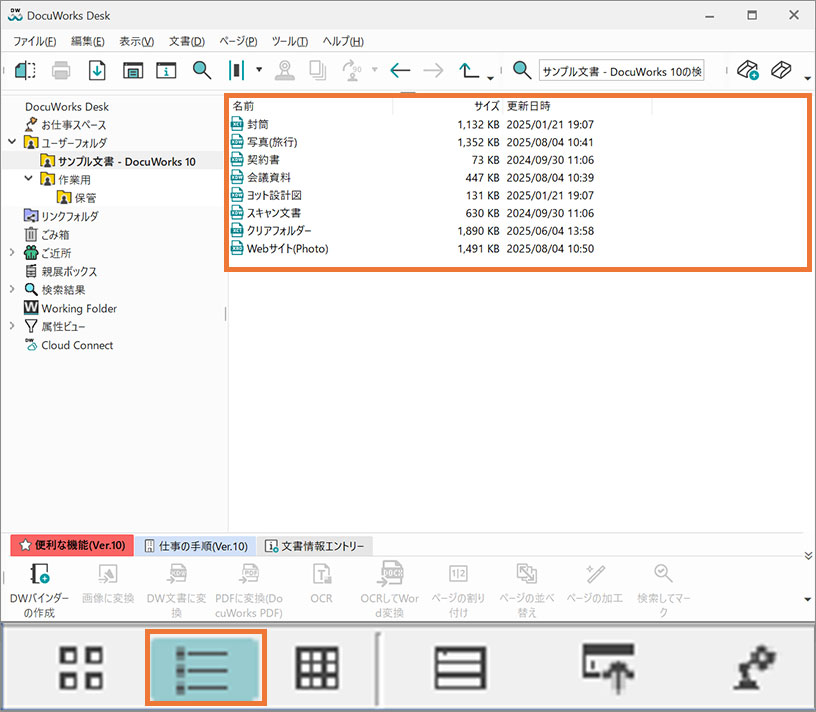Select the 保管 subfolder
The image size is (816, 712).
76,198
